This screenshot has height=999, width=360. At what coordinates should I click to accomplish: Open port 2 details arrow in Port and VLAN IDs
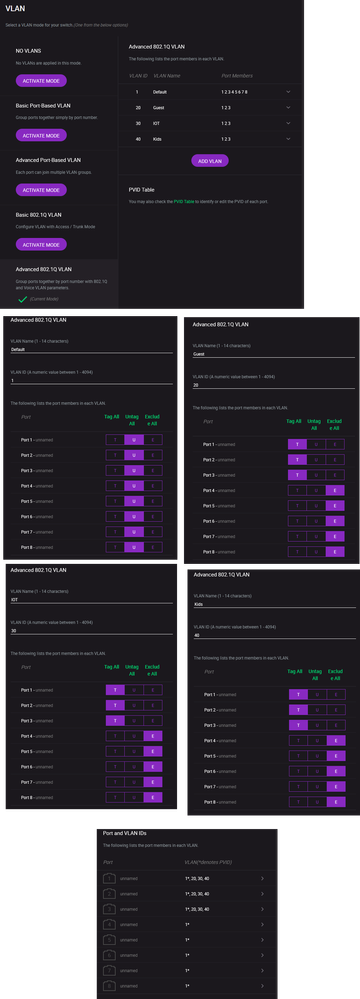tap(263, 893)
